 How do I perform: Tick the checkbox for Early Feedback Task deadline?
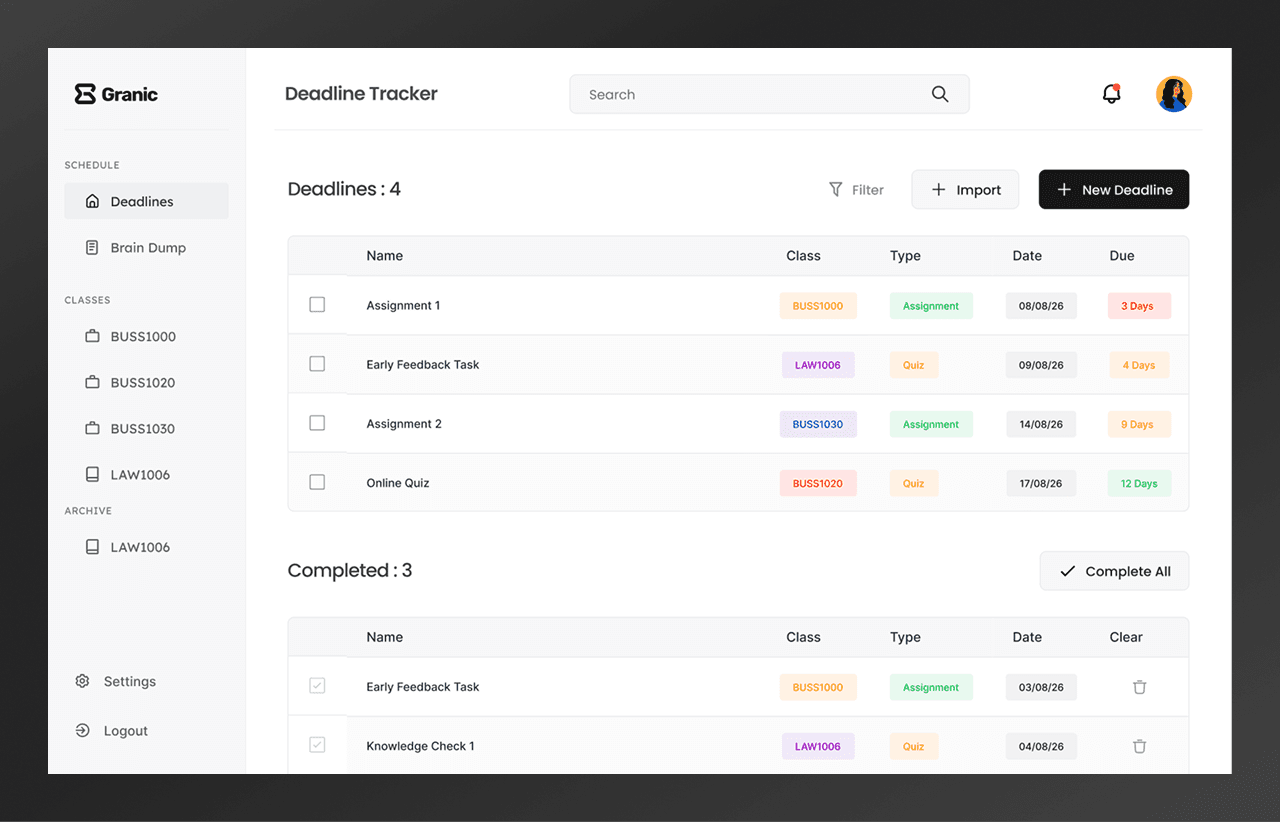click(x=317, y=364)
